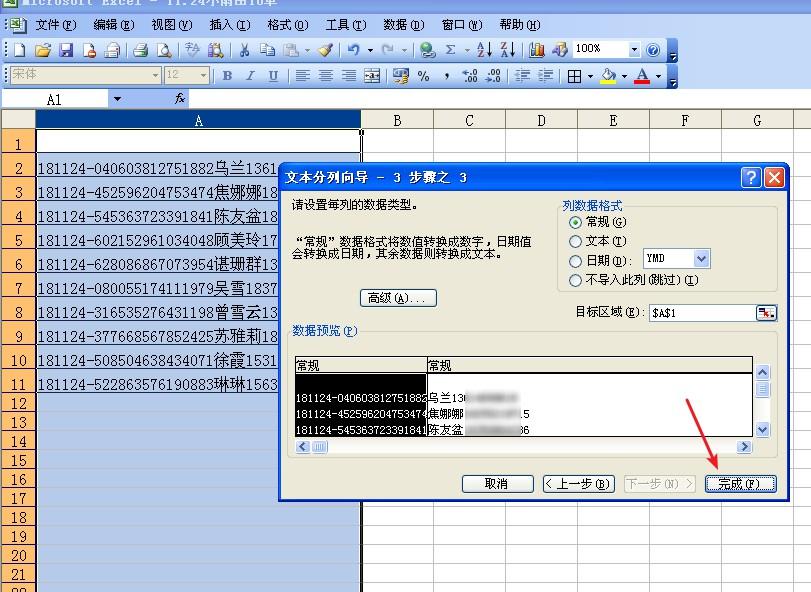
Task: Open a file with the Open folder icon
Action: [43, 50]
